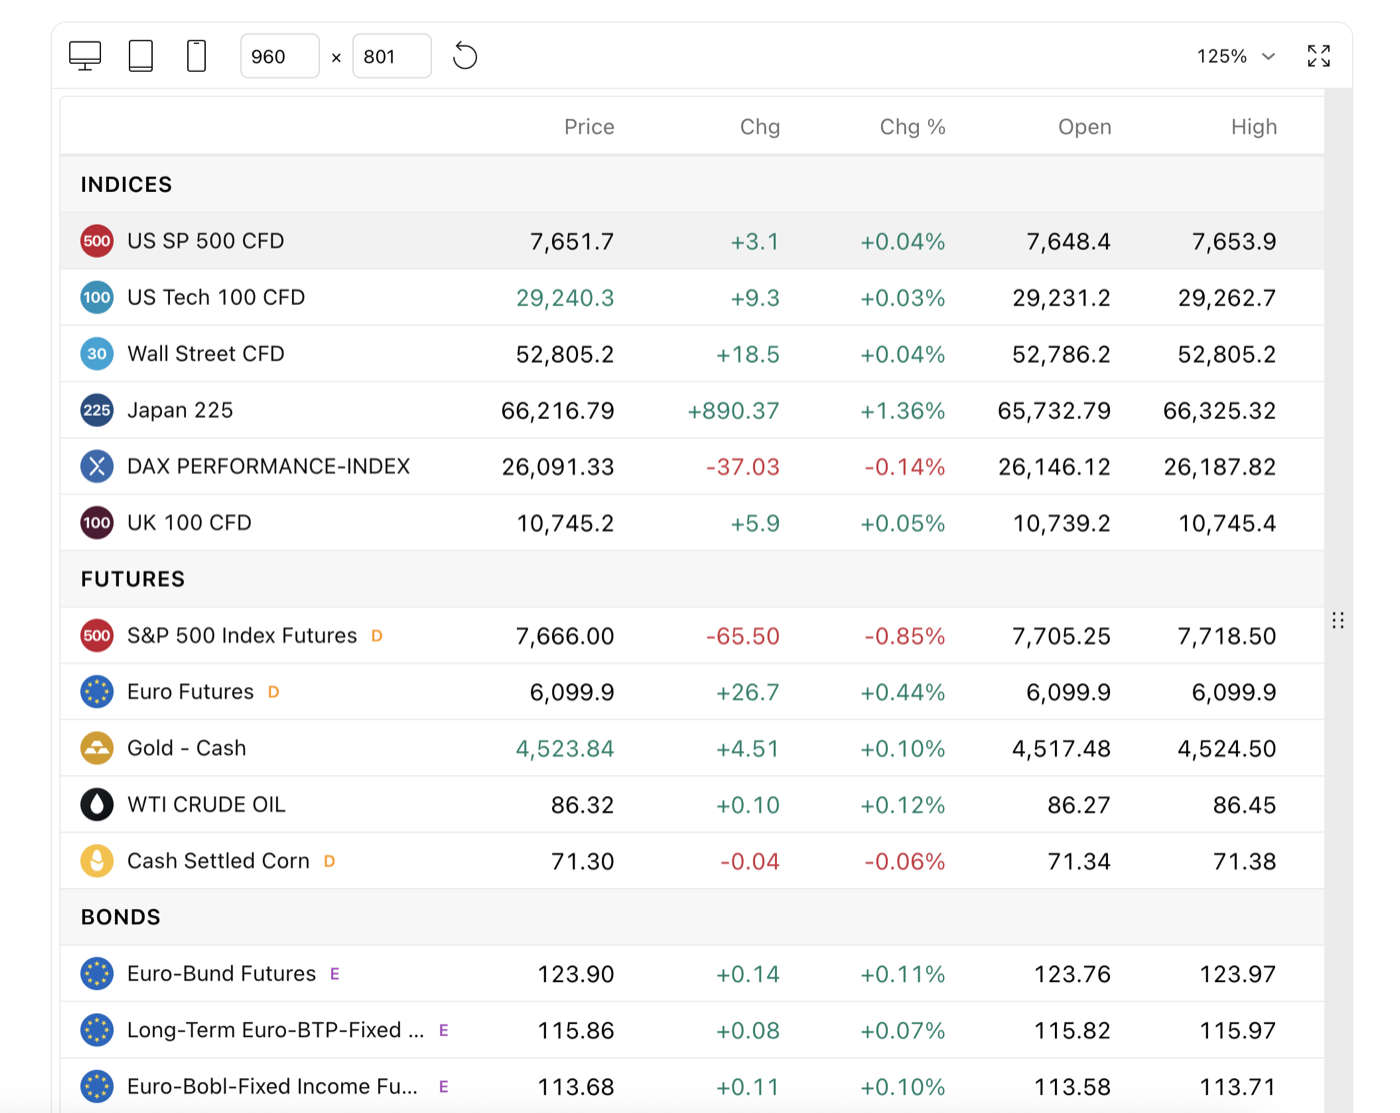Open the WTI CRUDE OIL link
The width and height of the screenshot is (1400, 1113).
pyautogui.click(x=207, y=804)
